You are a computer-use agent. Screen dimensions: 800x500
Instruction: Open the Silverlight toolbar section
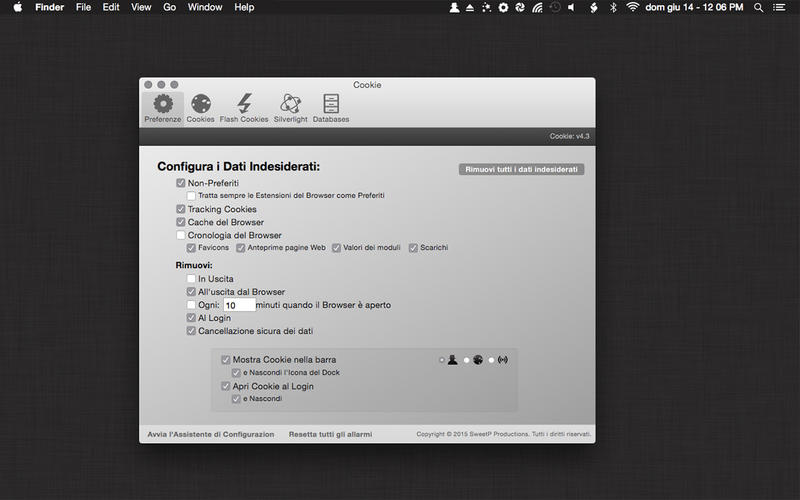290,108
